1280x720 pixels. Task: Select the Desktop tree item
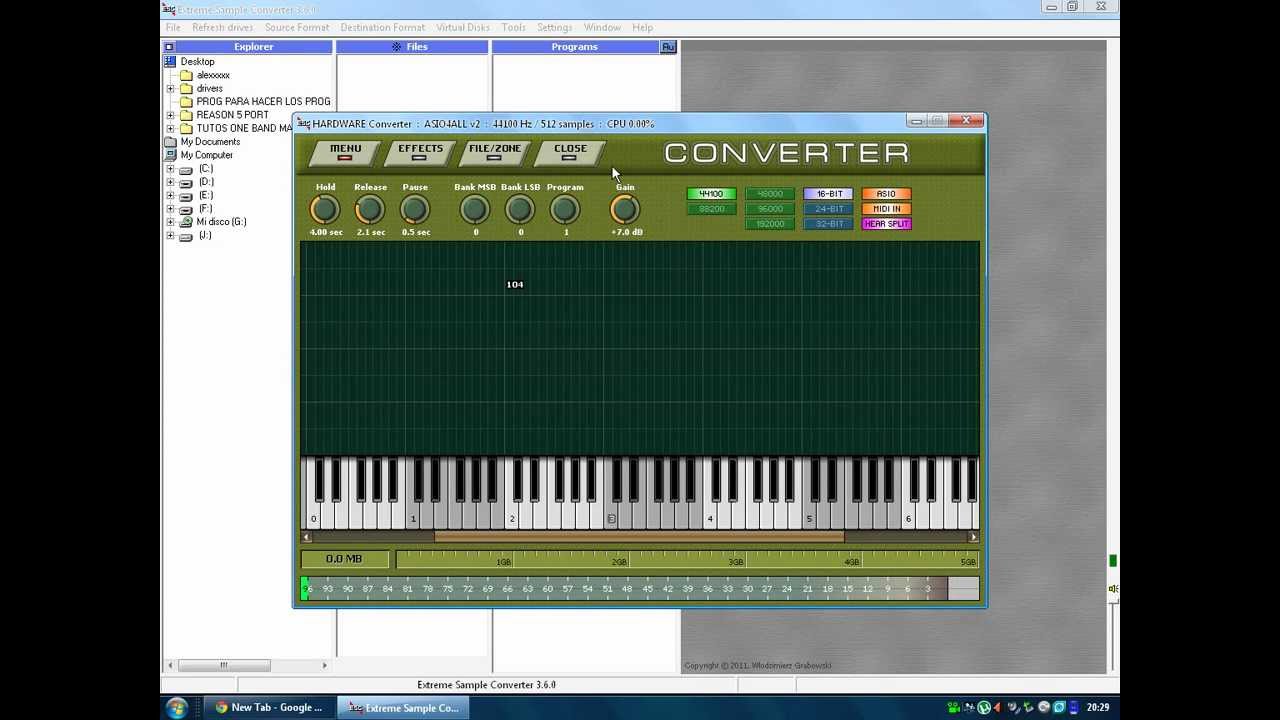point(197,62)
